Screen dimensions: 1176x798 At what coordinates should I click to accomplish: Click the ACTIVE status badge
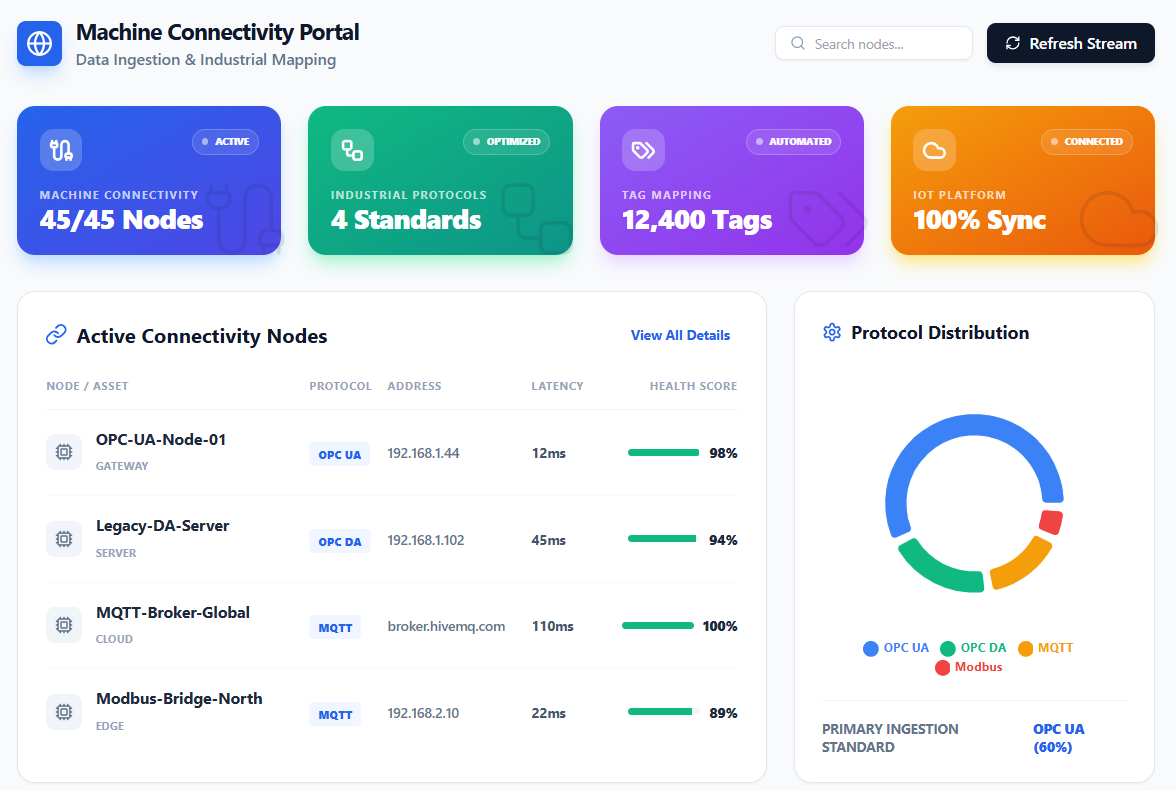pyautogui.click(x=226, y=142)
